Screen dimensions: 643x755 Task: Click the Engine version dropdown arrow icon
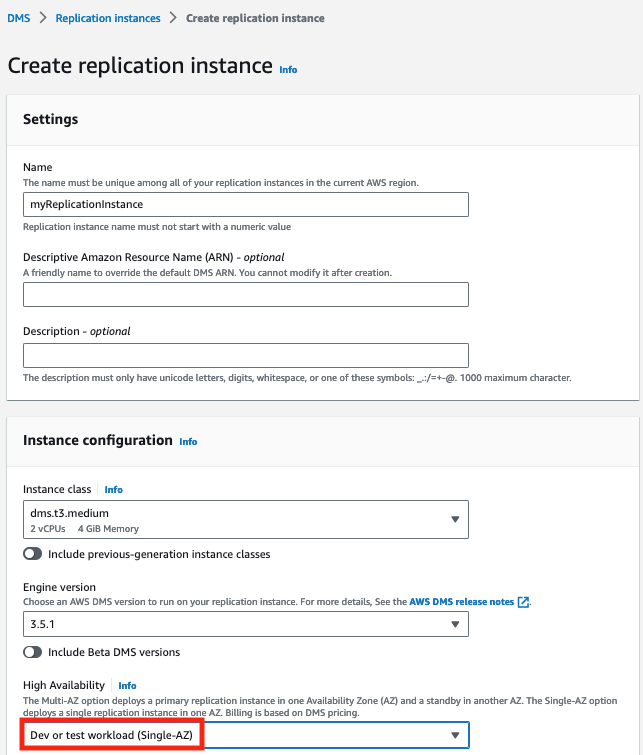click(455, 624)
